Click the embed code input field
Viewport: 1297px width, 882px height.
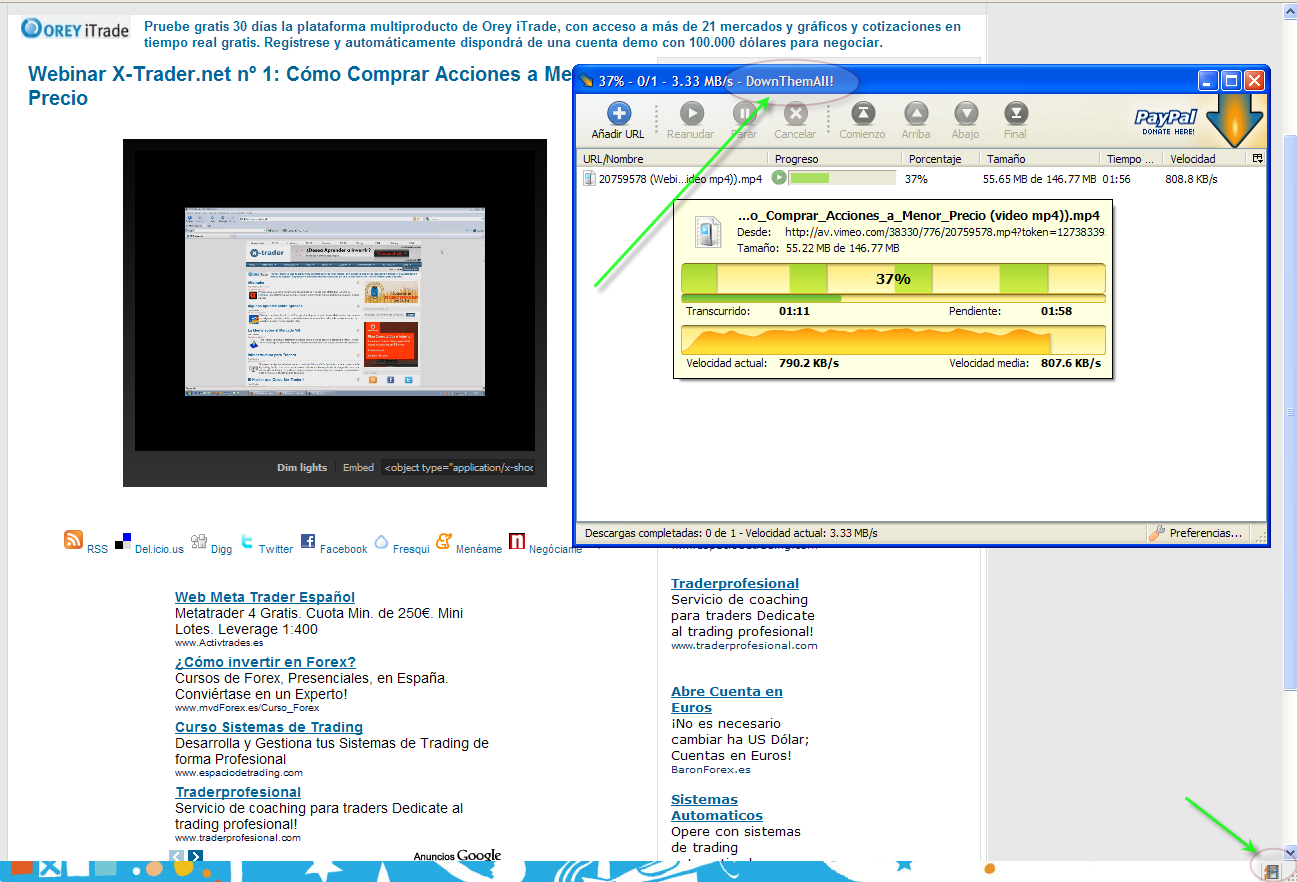pyautogui.click(x=458, y=467)
